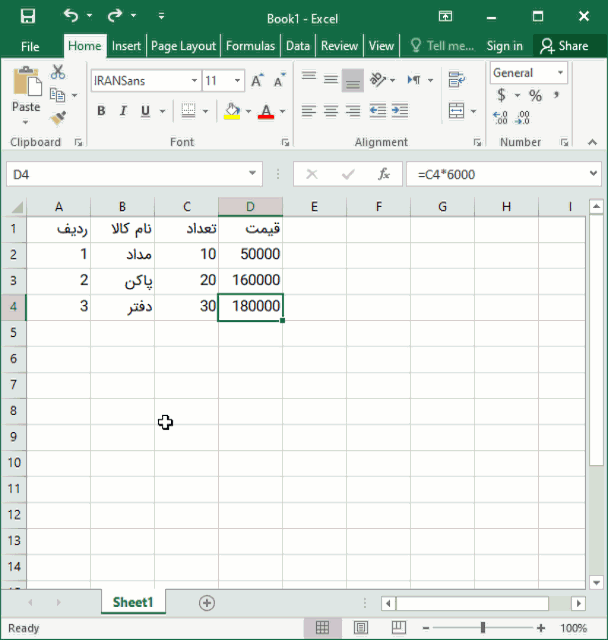Click the Save icon in title bar
The height and width of the screenshot is (640, 608).
[x=27, y=17]
